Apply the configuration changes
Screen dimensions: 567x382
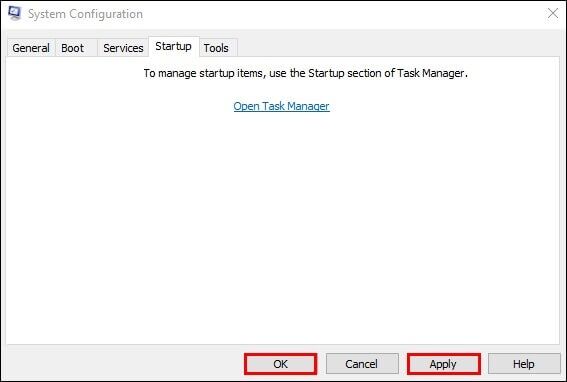(443, 364)
